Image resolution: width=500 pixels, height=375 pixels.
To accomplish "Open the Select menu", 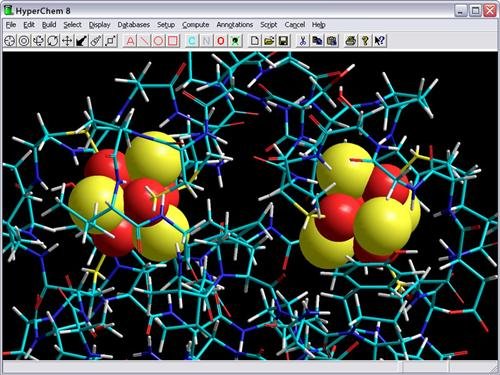I will click(x=72, y=25).
